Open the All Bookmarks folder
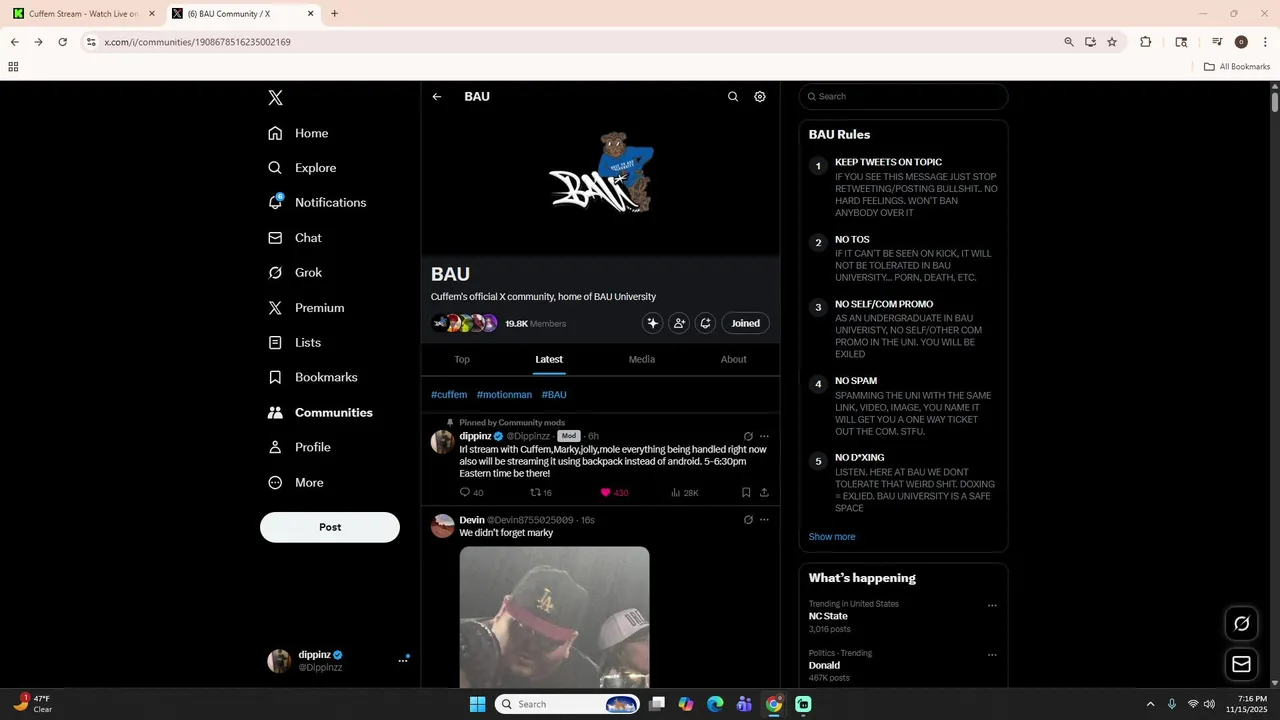Image resolution: width=1280 pixels, height=720 pixels. coord(1237,67)
